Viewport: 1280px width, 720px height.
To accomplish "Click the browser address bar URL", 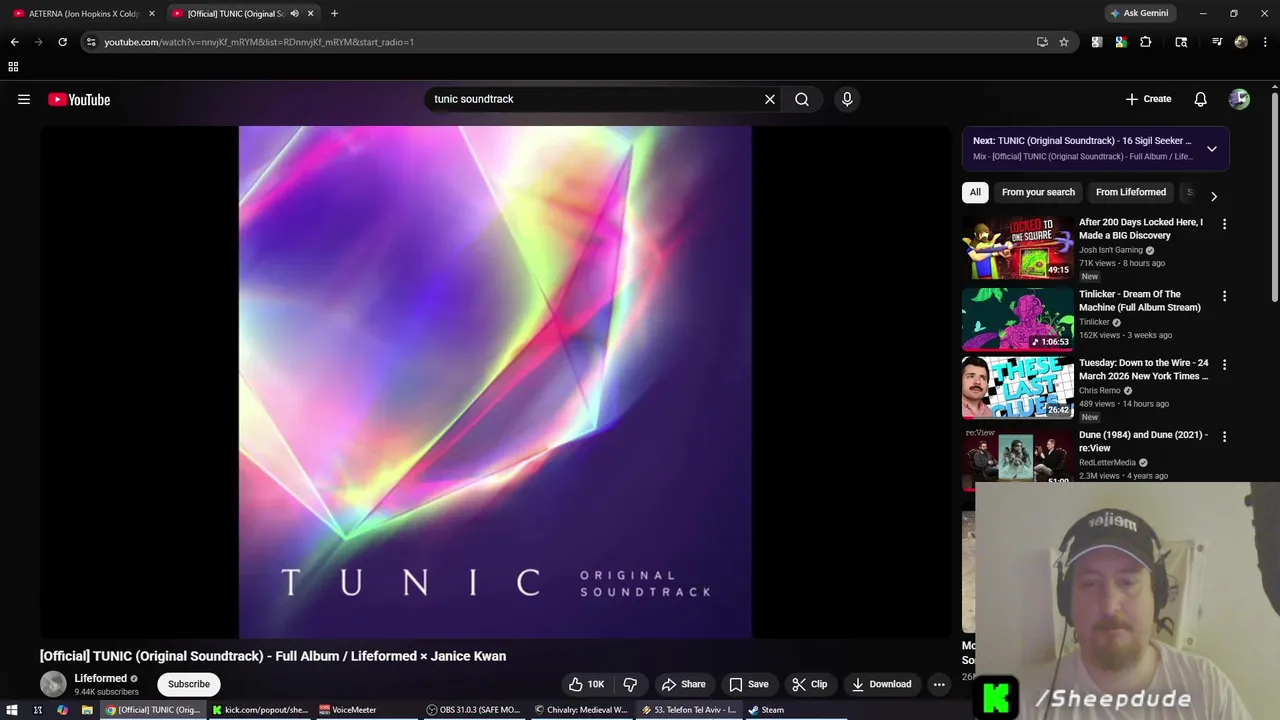I will click(259, 42).
